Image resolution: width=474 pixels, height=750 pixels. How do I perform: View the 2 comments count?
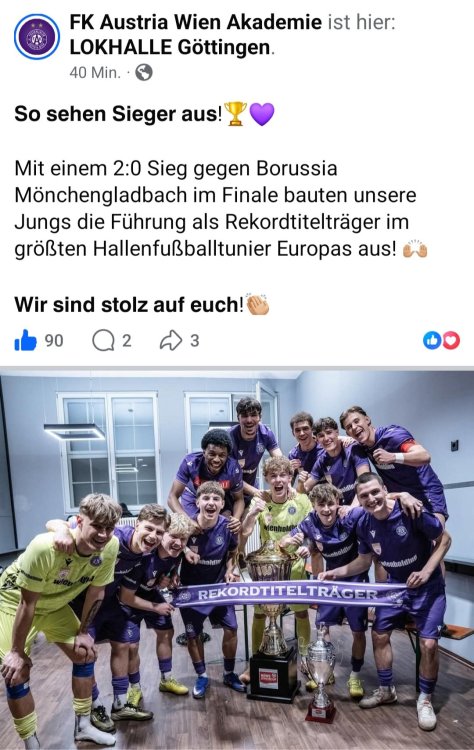[126, 341]
